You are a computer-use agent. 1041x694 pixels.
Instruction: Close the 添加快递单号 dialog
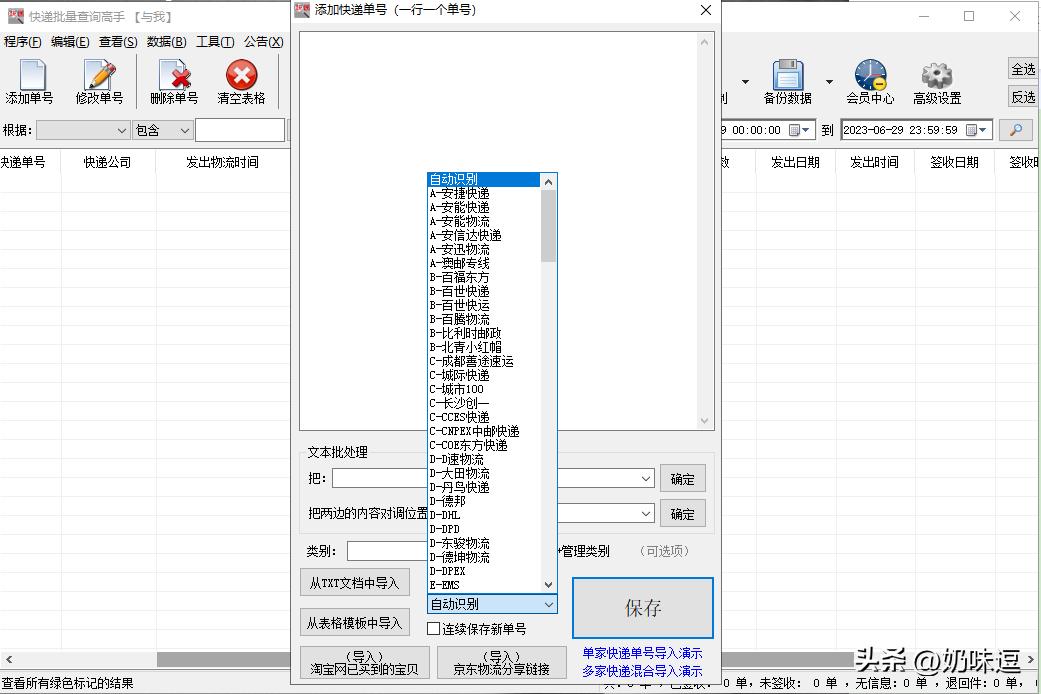click(x=706, y=10)
